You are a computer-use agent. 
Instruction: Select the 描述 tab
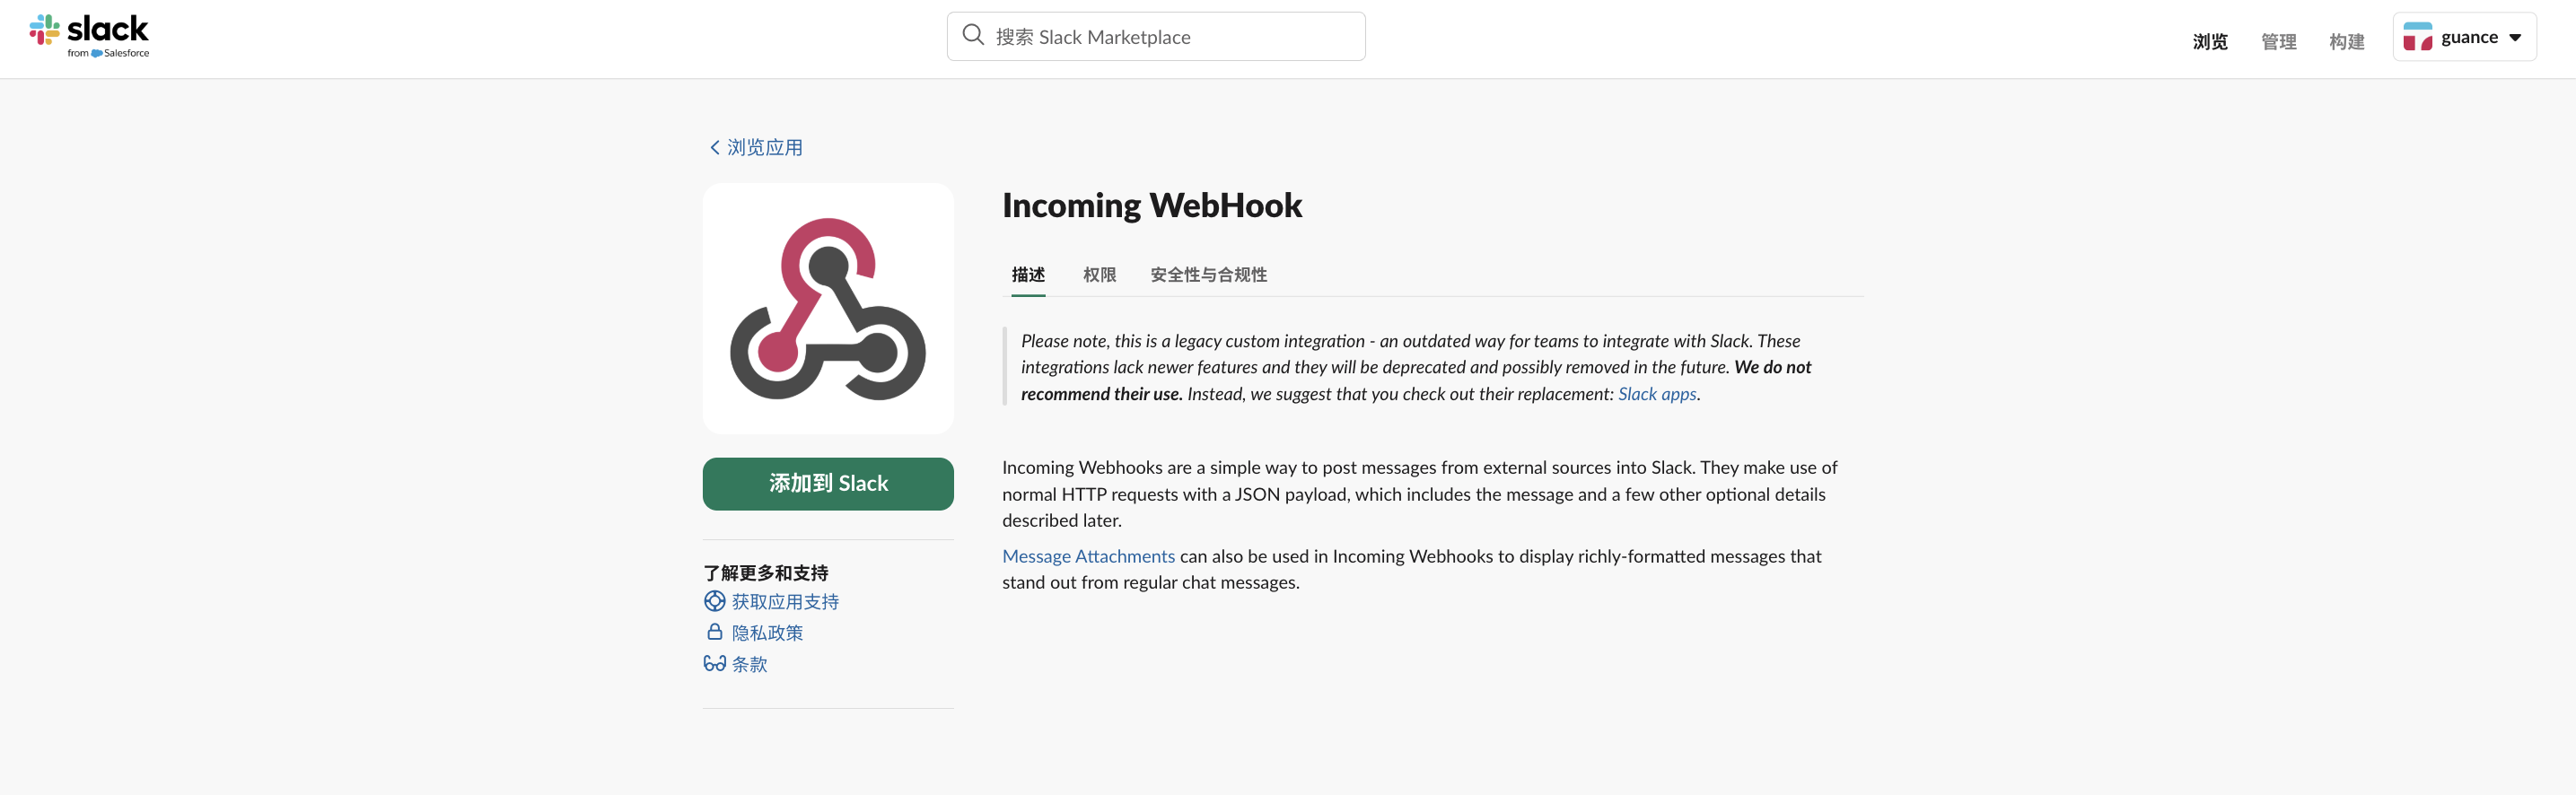coord(1028,274)
